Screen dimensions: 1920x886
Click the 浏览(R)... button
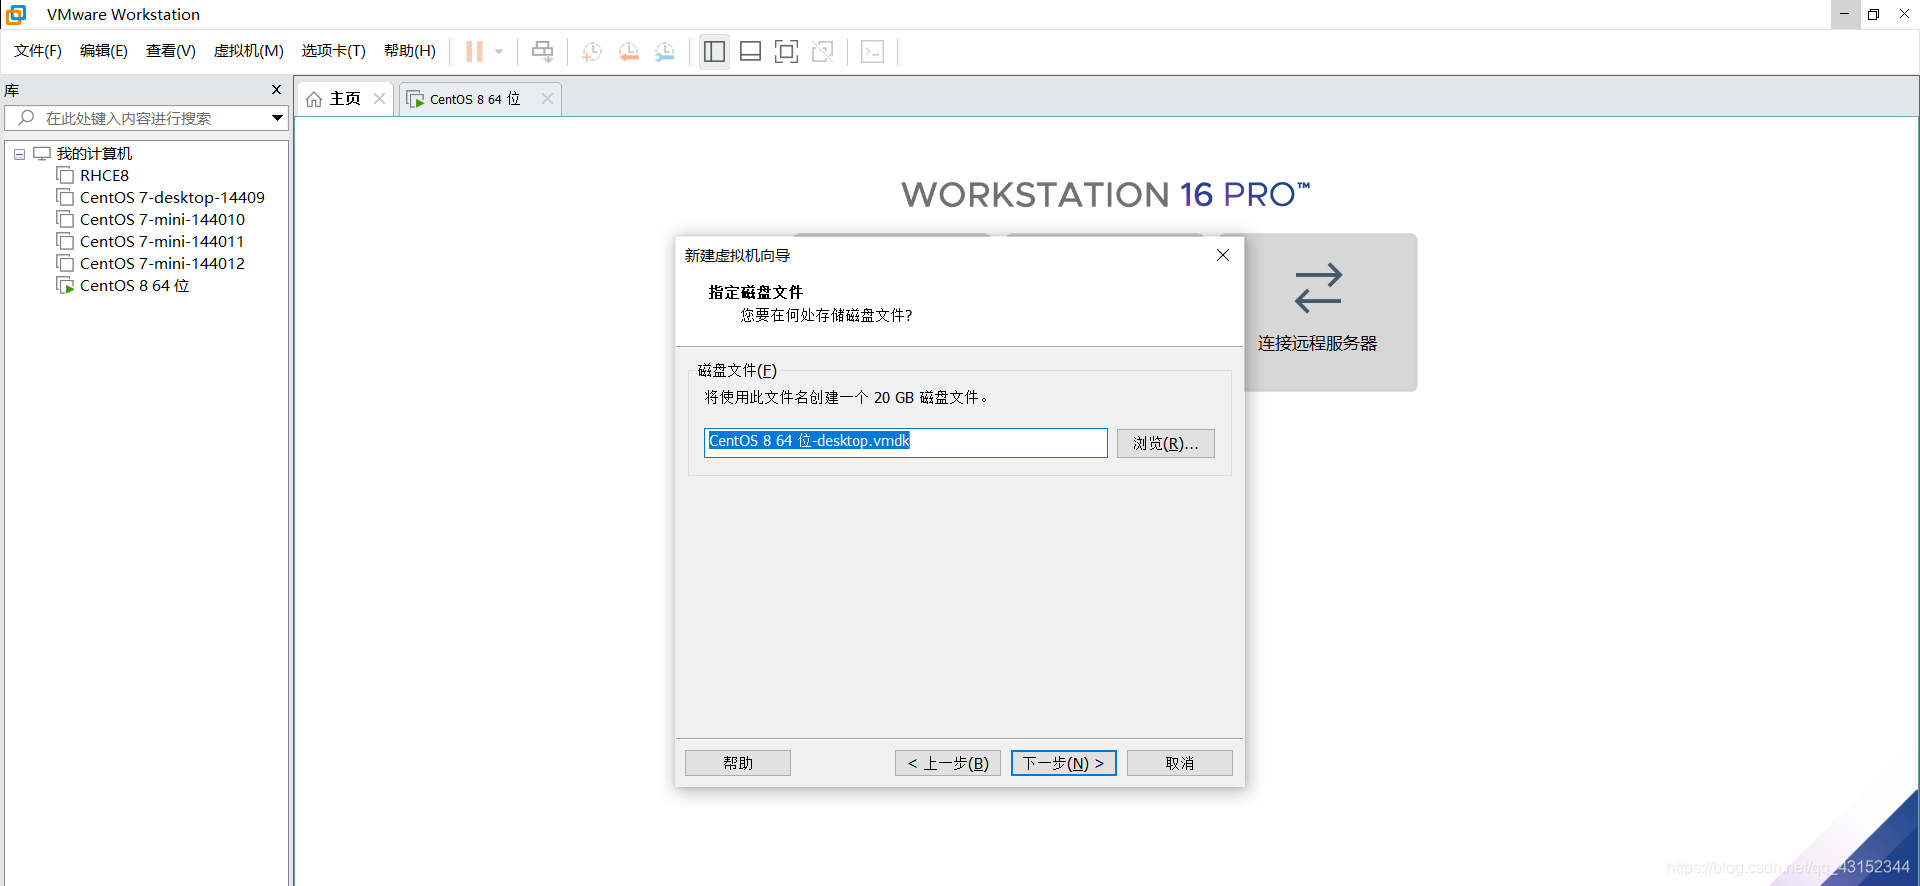click(x=1166, y=443)
